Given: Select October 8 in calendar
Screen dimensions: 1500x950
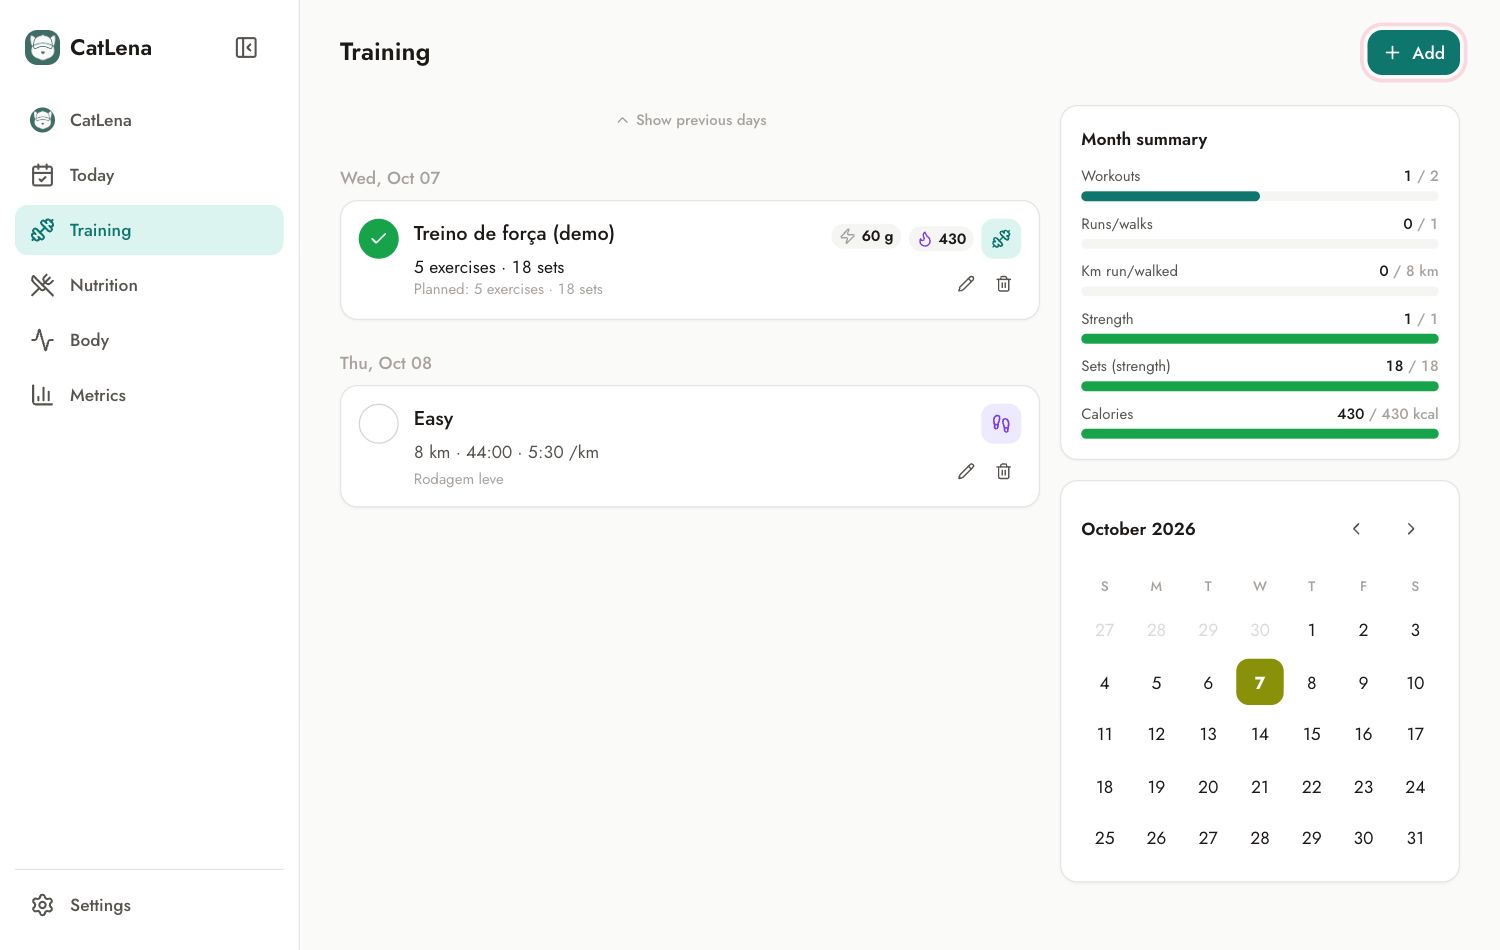Looking at the screenshot, I should click(x=1312, y=683).
